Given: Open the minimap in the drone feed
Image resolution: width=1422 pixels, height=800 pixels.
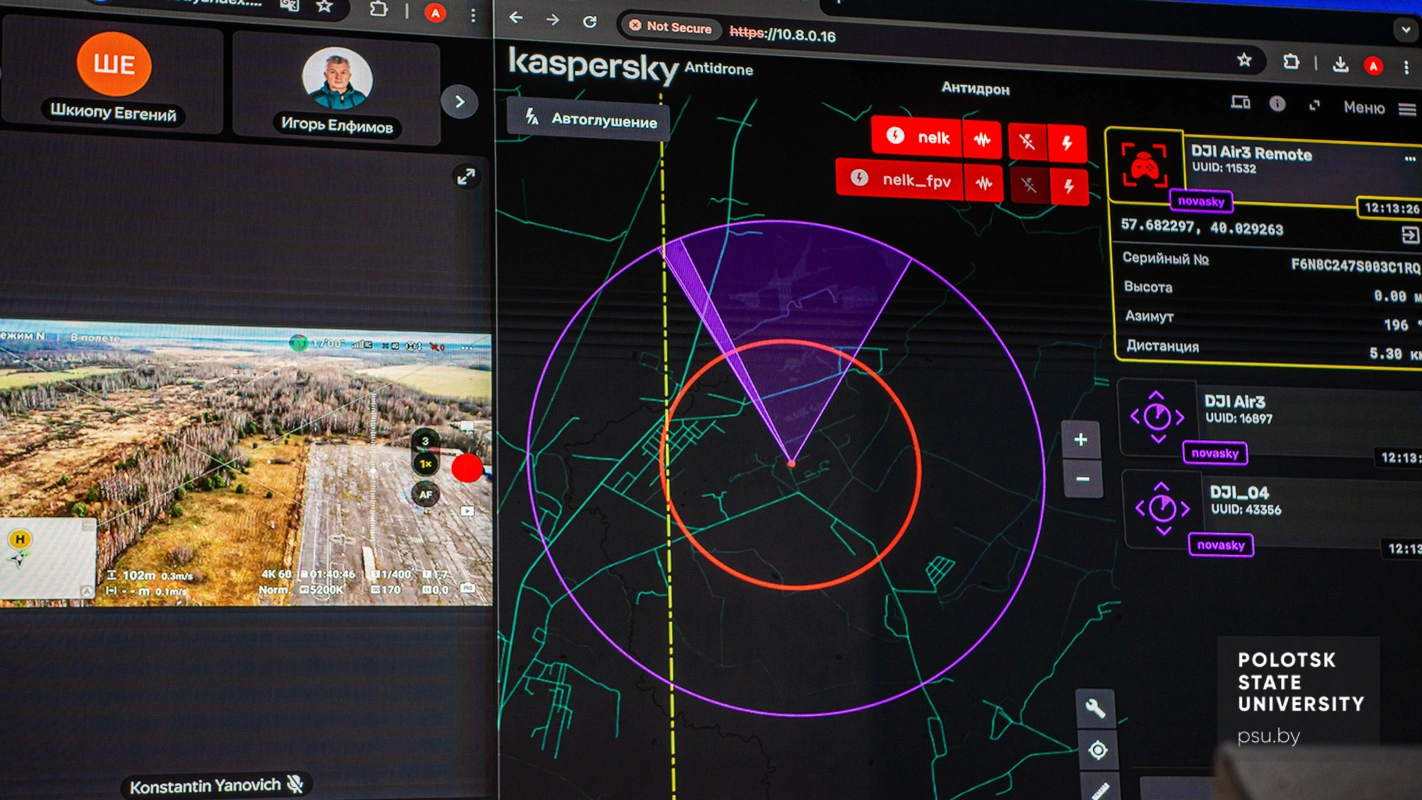Looking at the screenshot, I should (47, 558).
